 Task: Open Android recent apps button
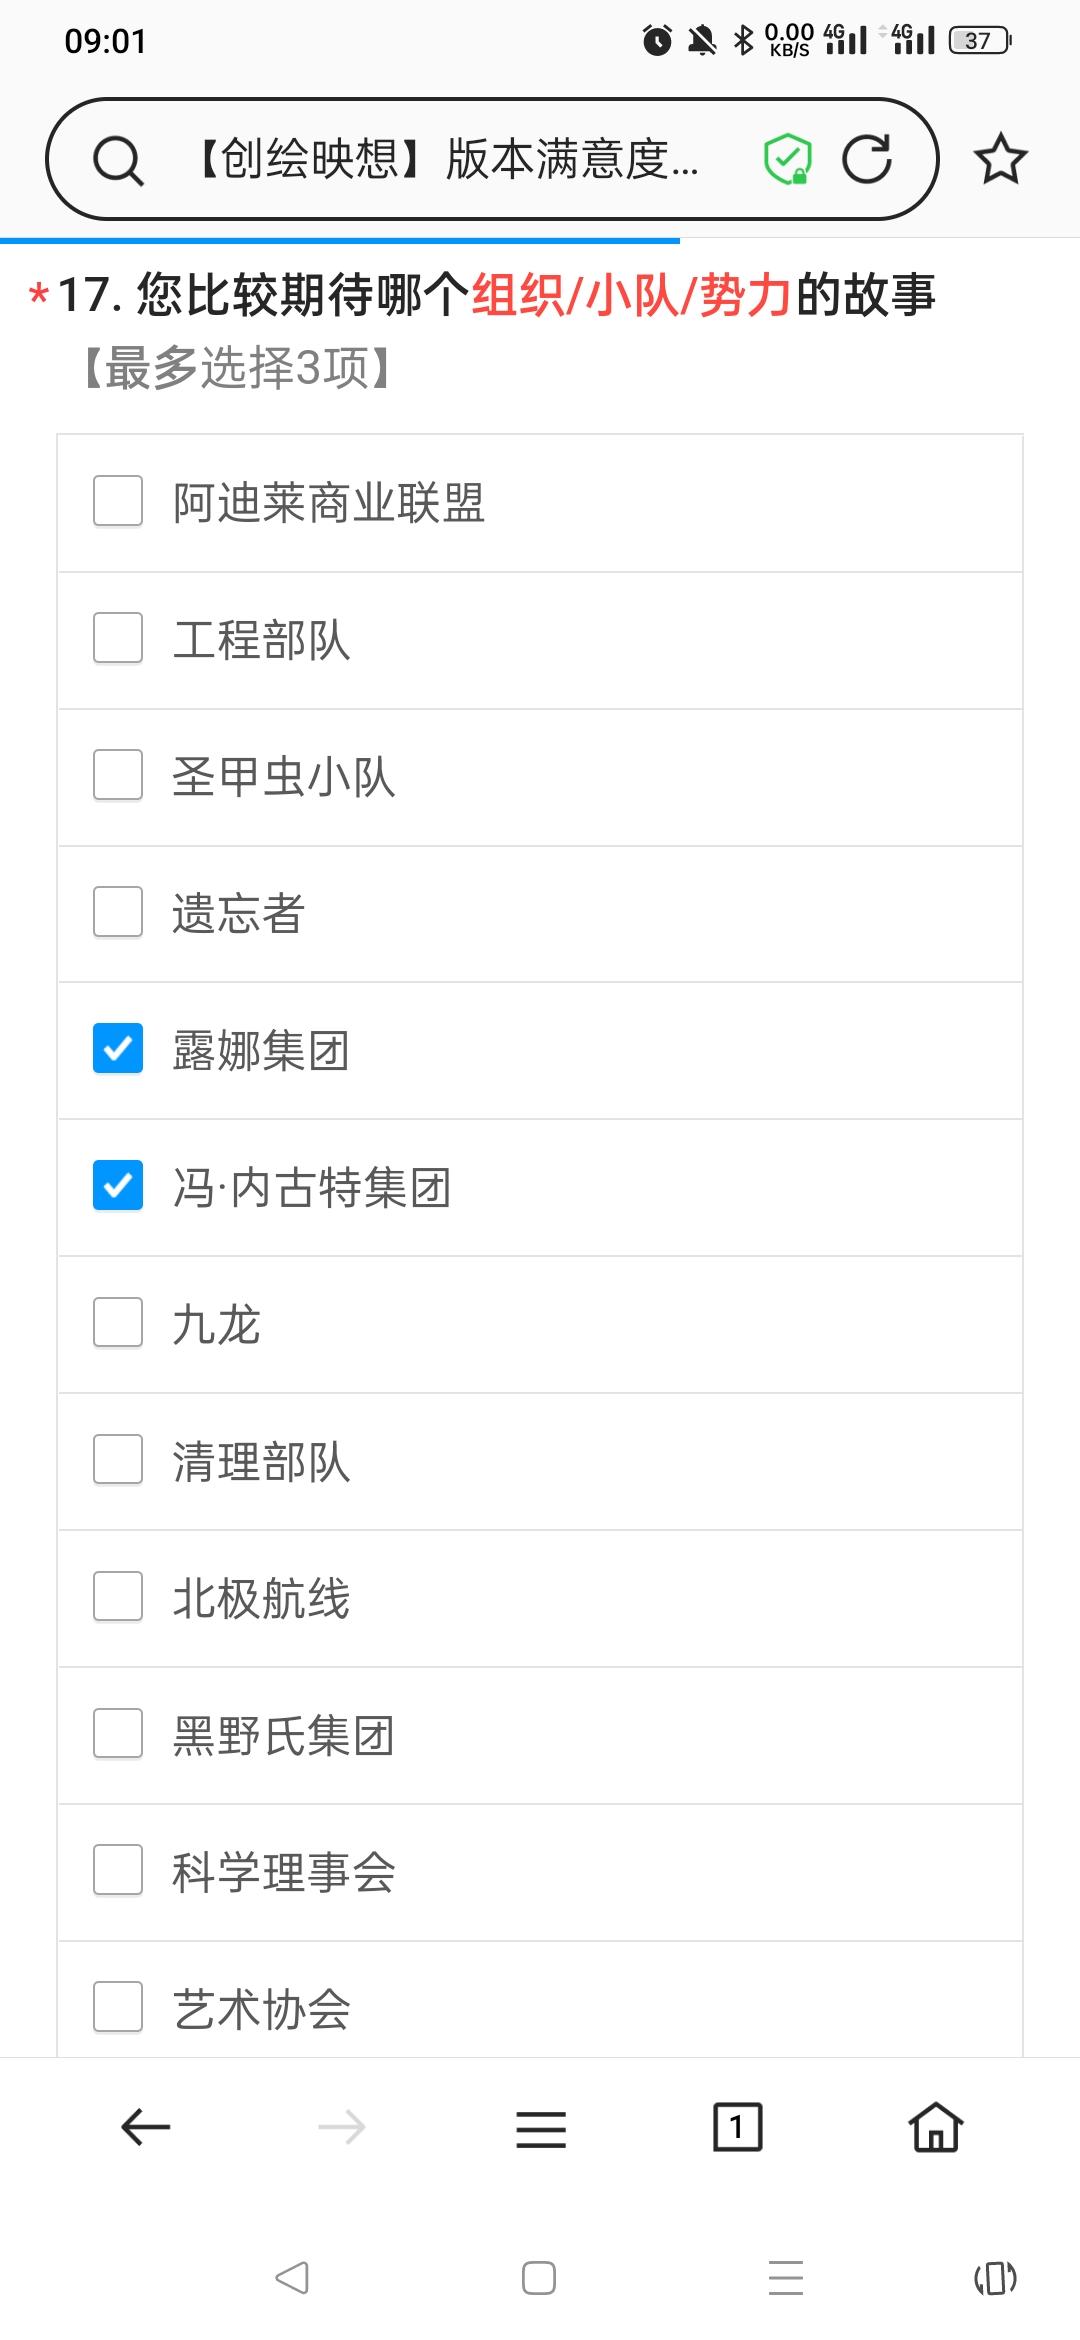point(786,2278)
